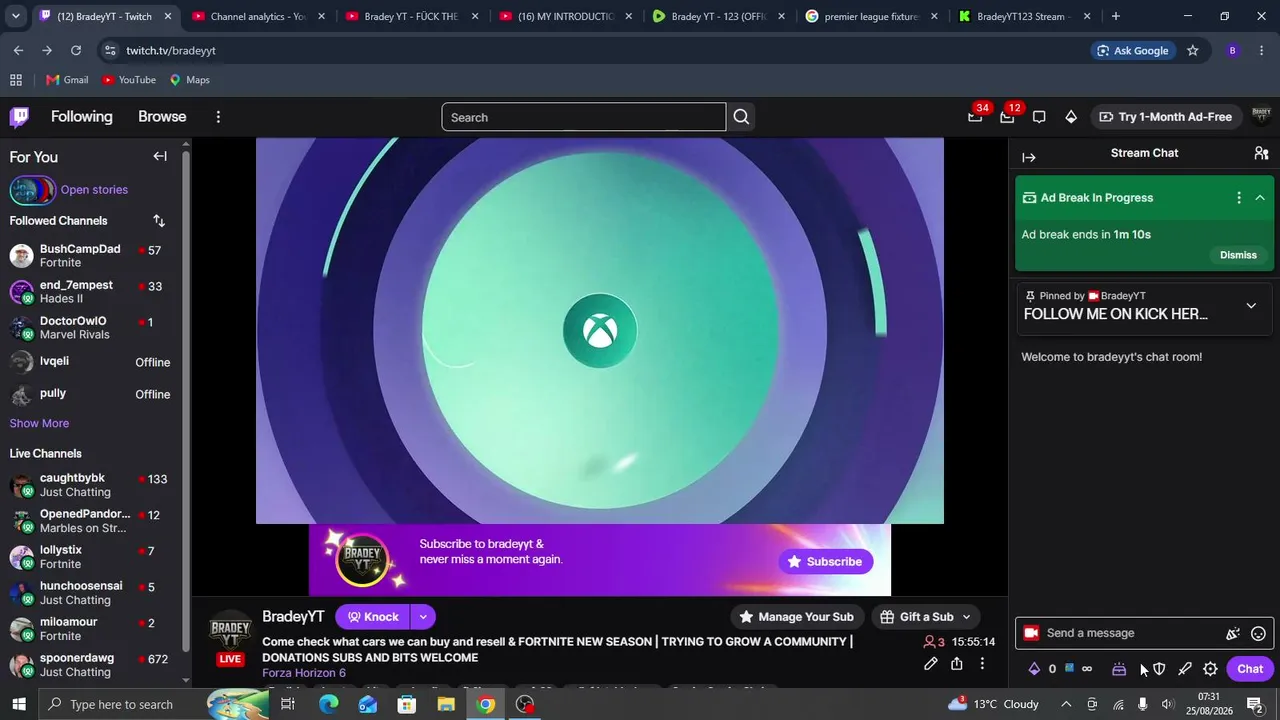Open the chat community users list
The width and height of the screenshot is (1280, 720).
1261,153
